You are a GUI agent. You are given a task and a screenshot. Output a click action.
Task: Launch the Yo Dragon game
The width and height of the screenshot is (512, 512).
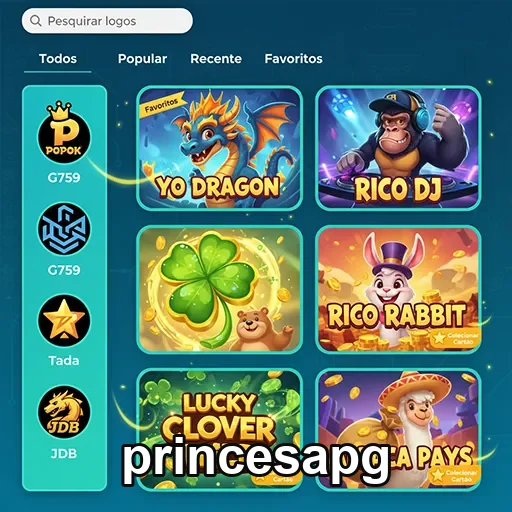(220, 148)
